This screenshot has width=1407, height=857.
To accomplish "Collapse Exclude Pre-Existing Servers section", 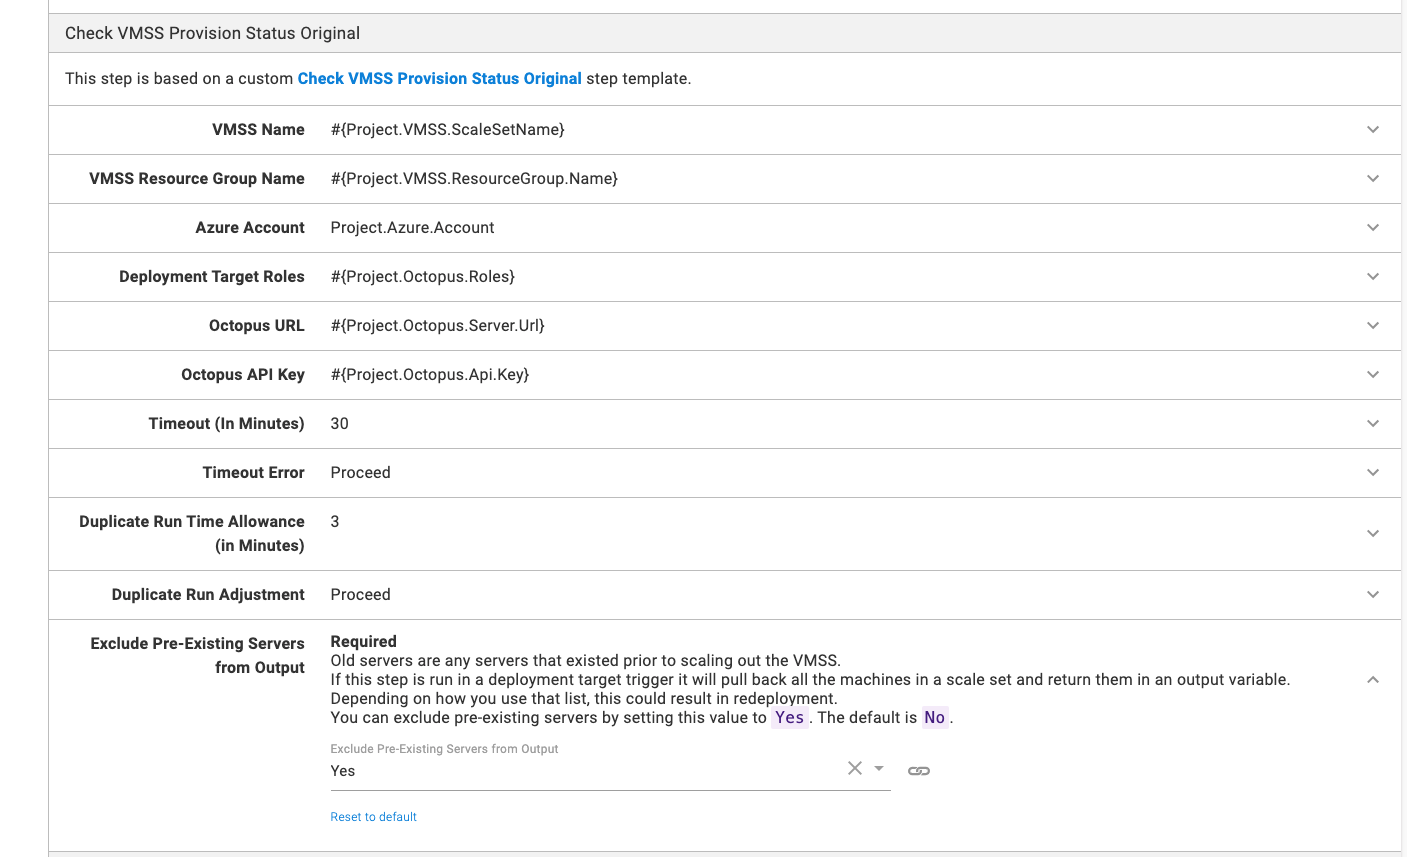I will click(1373, 680).
